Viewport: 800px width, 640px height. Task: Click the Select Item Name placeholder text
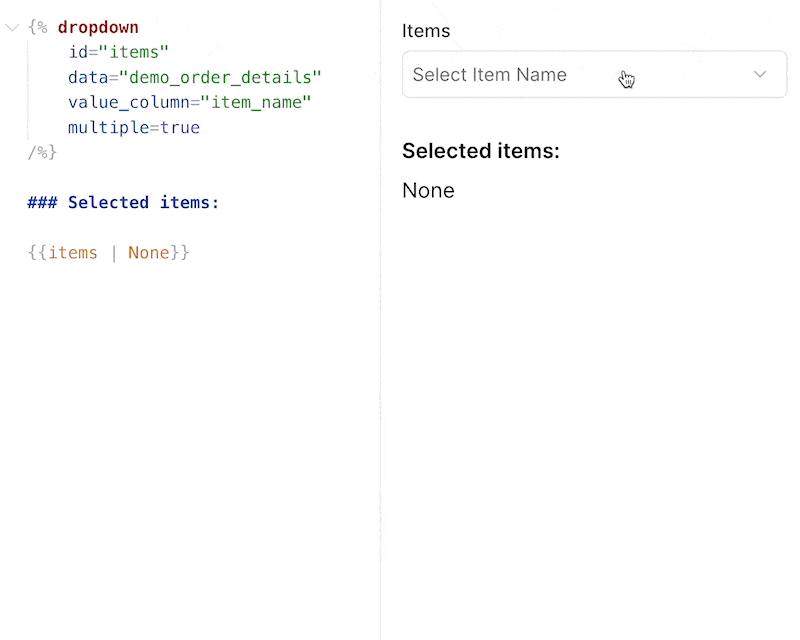pyautogui.click(x=490, y=74)
